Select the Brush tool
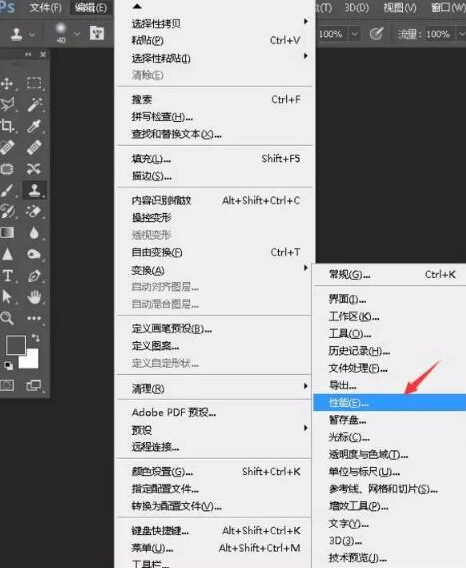The height and width of the screenshot is (568, 466). coord(7,190)
